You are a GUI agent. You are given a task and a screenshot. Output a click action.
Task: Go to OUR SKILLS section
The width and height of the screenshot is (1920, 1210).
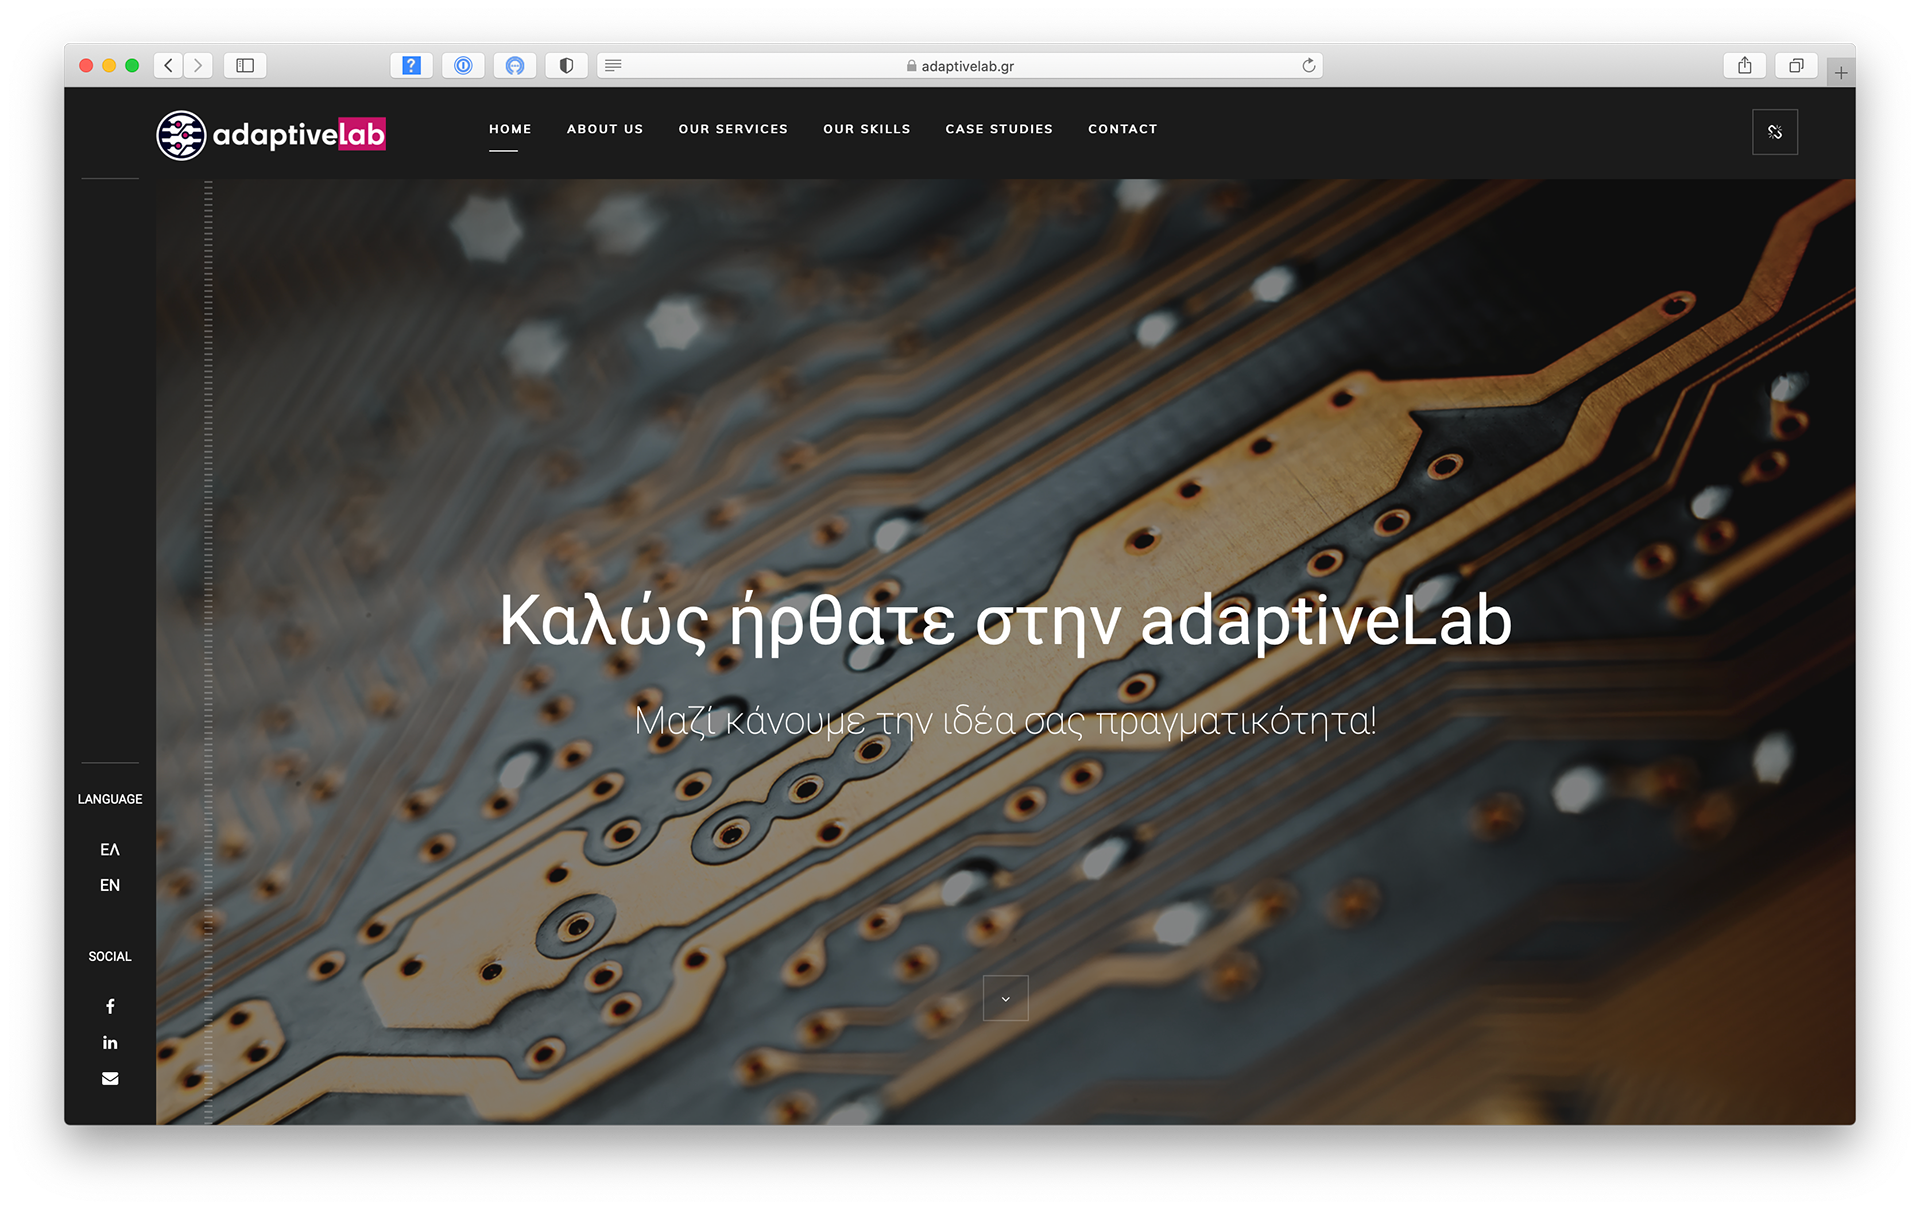(867, 129)
